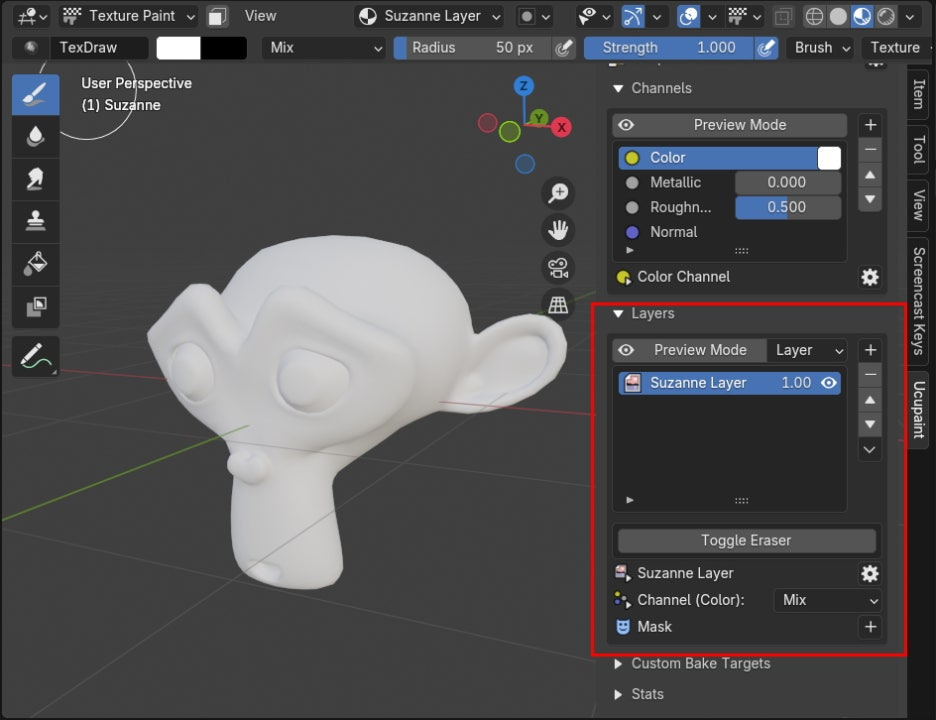
Task: Switch to rendered shading
Action: pos(886,17)
